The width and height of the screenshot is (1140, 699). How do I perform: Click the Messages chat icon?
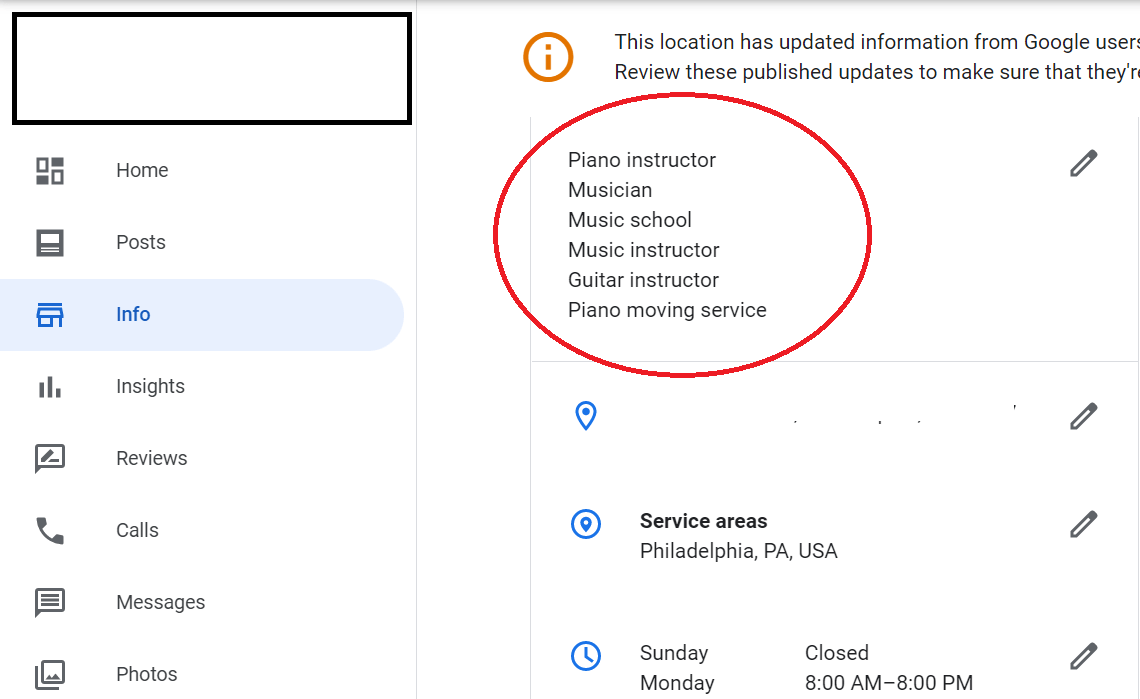tap(50, 603)
